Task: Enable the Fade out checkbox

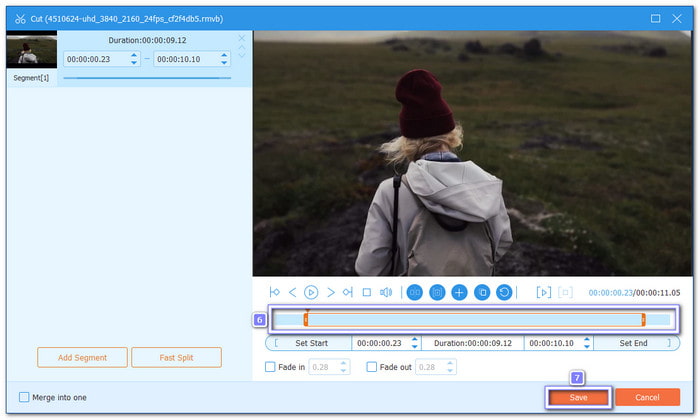Action: click(x=372, y=367)
